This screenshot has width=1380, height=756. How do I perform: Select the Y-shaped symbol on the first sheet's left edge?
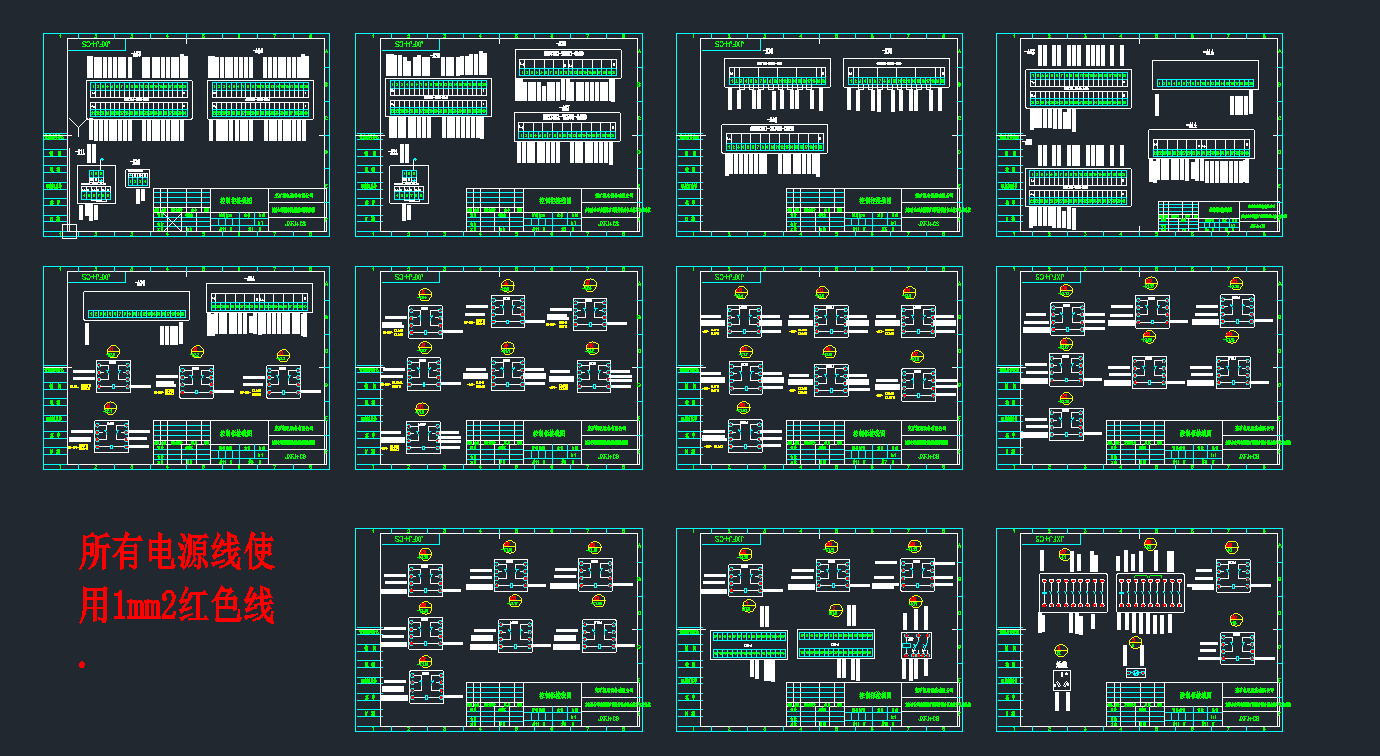pyautogui.click(x=70, y=129)
